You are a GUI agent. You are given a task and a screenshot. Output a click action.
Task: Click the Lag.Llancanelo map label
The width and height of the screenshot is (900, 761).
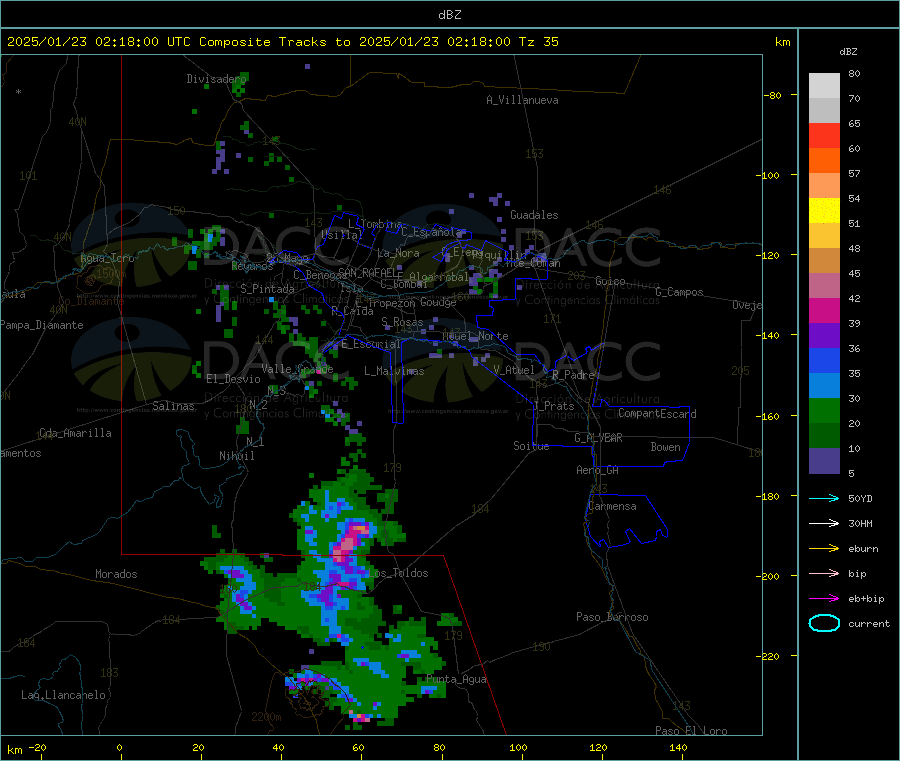63,695
